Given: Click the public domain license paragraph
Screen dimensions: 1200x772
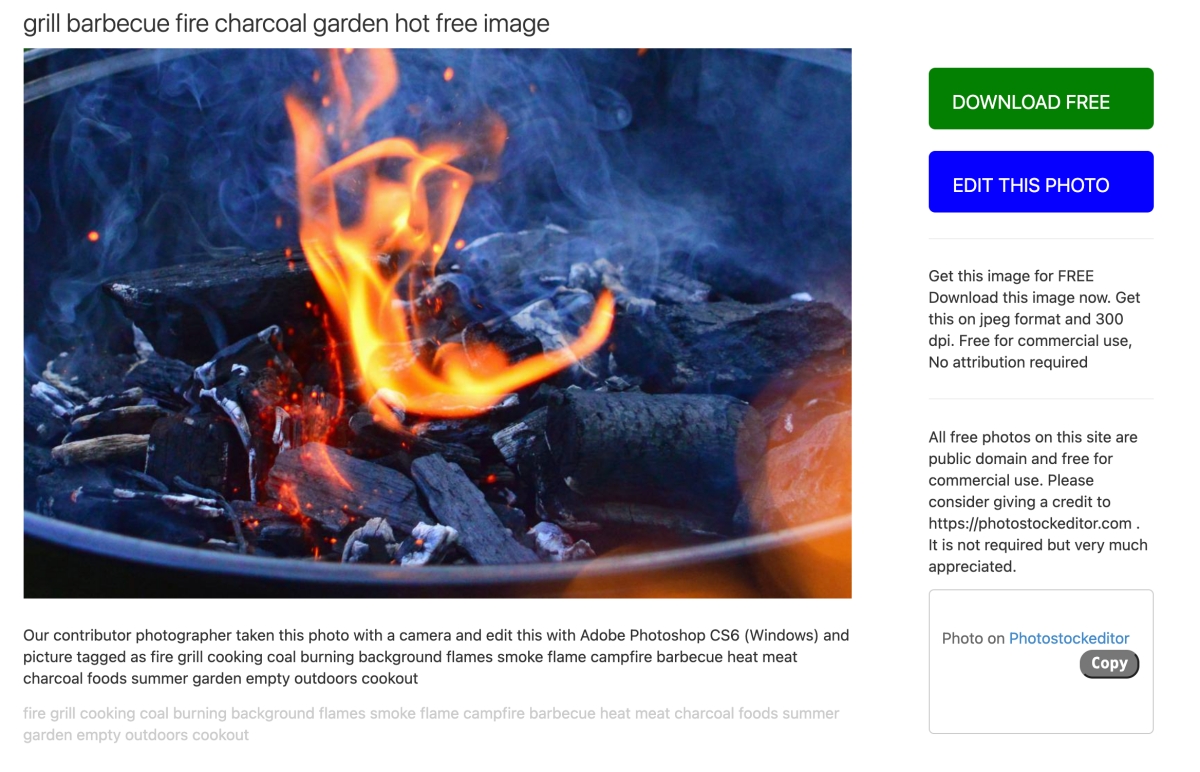Looking at the screenshot, I should tap(1038, 502).
